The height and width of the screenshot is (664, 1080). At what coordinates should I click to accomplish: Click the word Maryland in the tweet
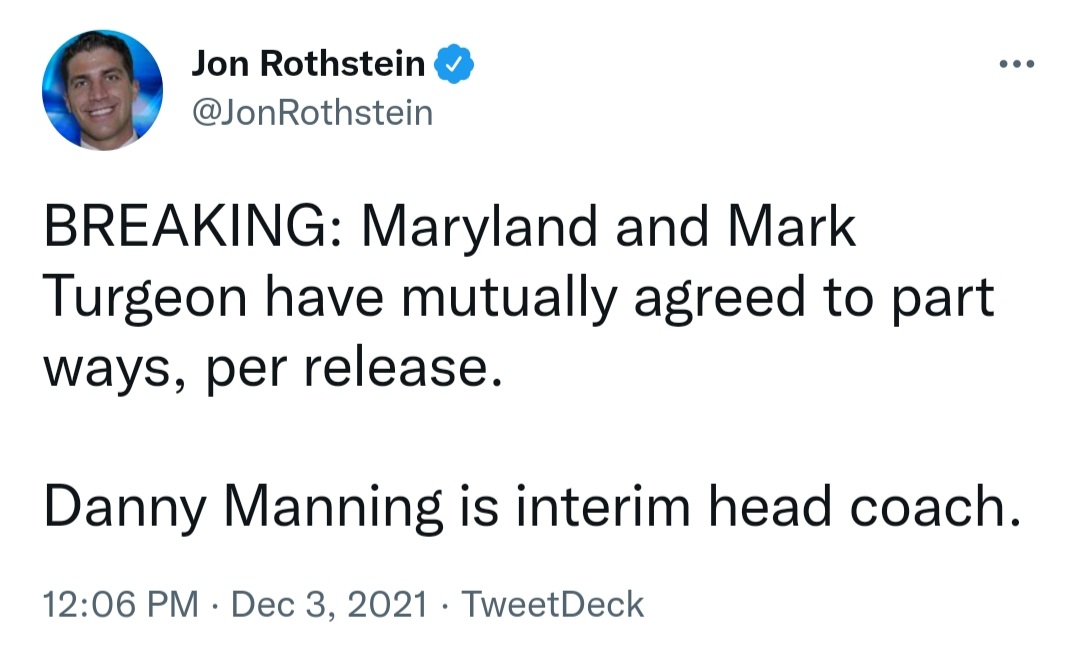(479, 227)
